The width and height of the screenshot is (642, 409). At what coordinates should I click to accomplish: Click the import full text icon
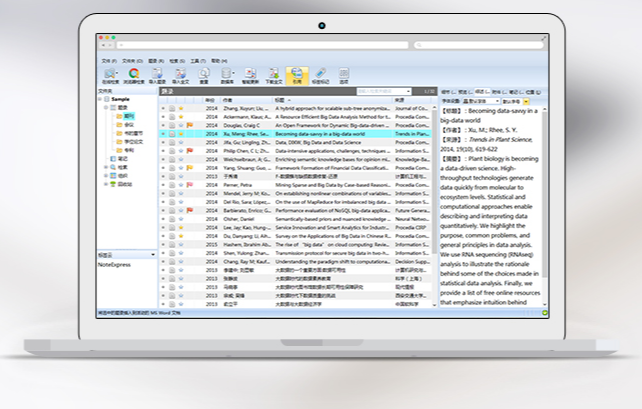pyautogui.click(x=180, y=75)
